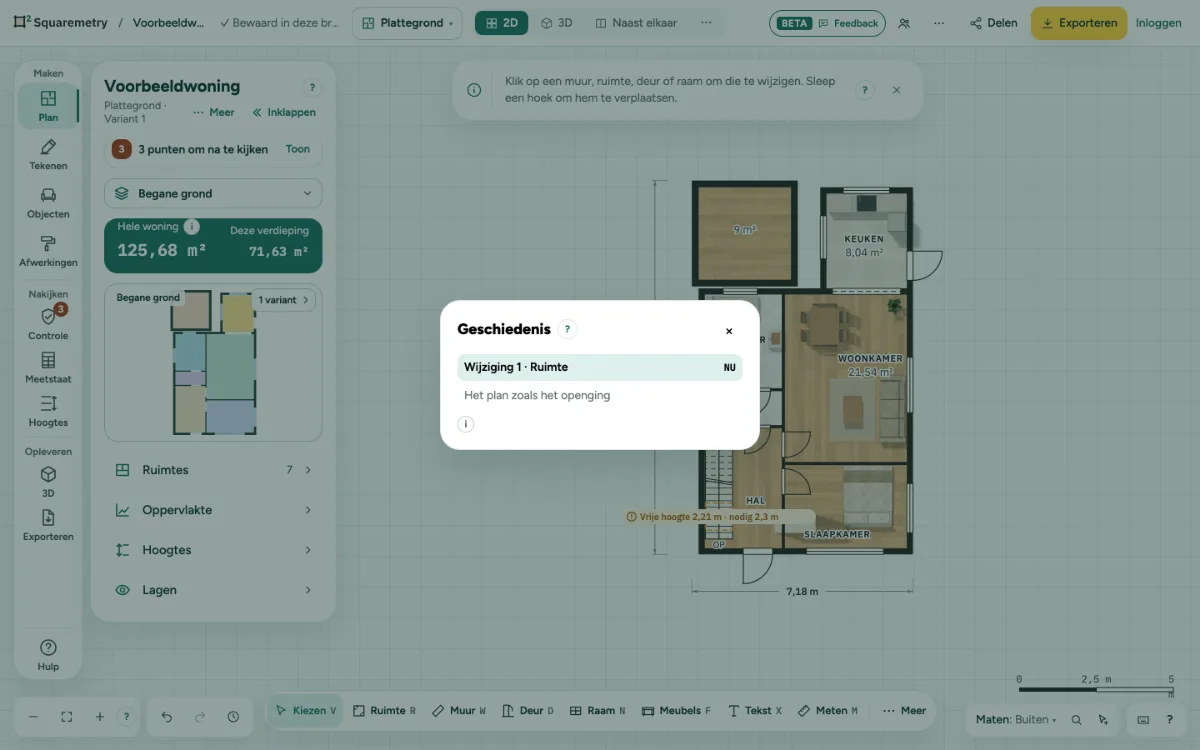Screen dimensions: 1200x750
Task: Open the Meetstaat table icon
Action: [48, 368]
